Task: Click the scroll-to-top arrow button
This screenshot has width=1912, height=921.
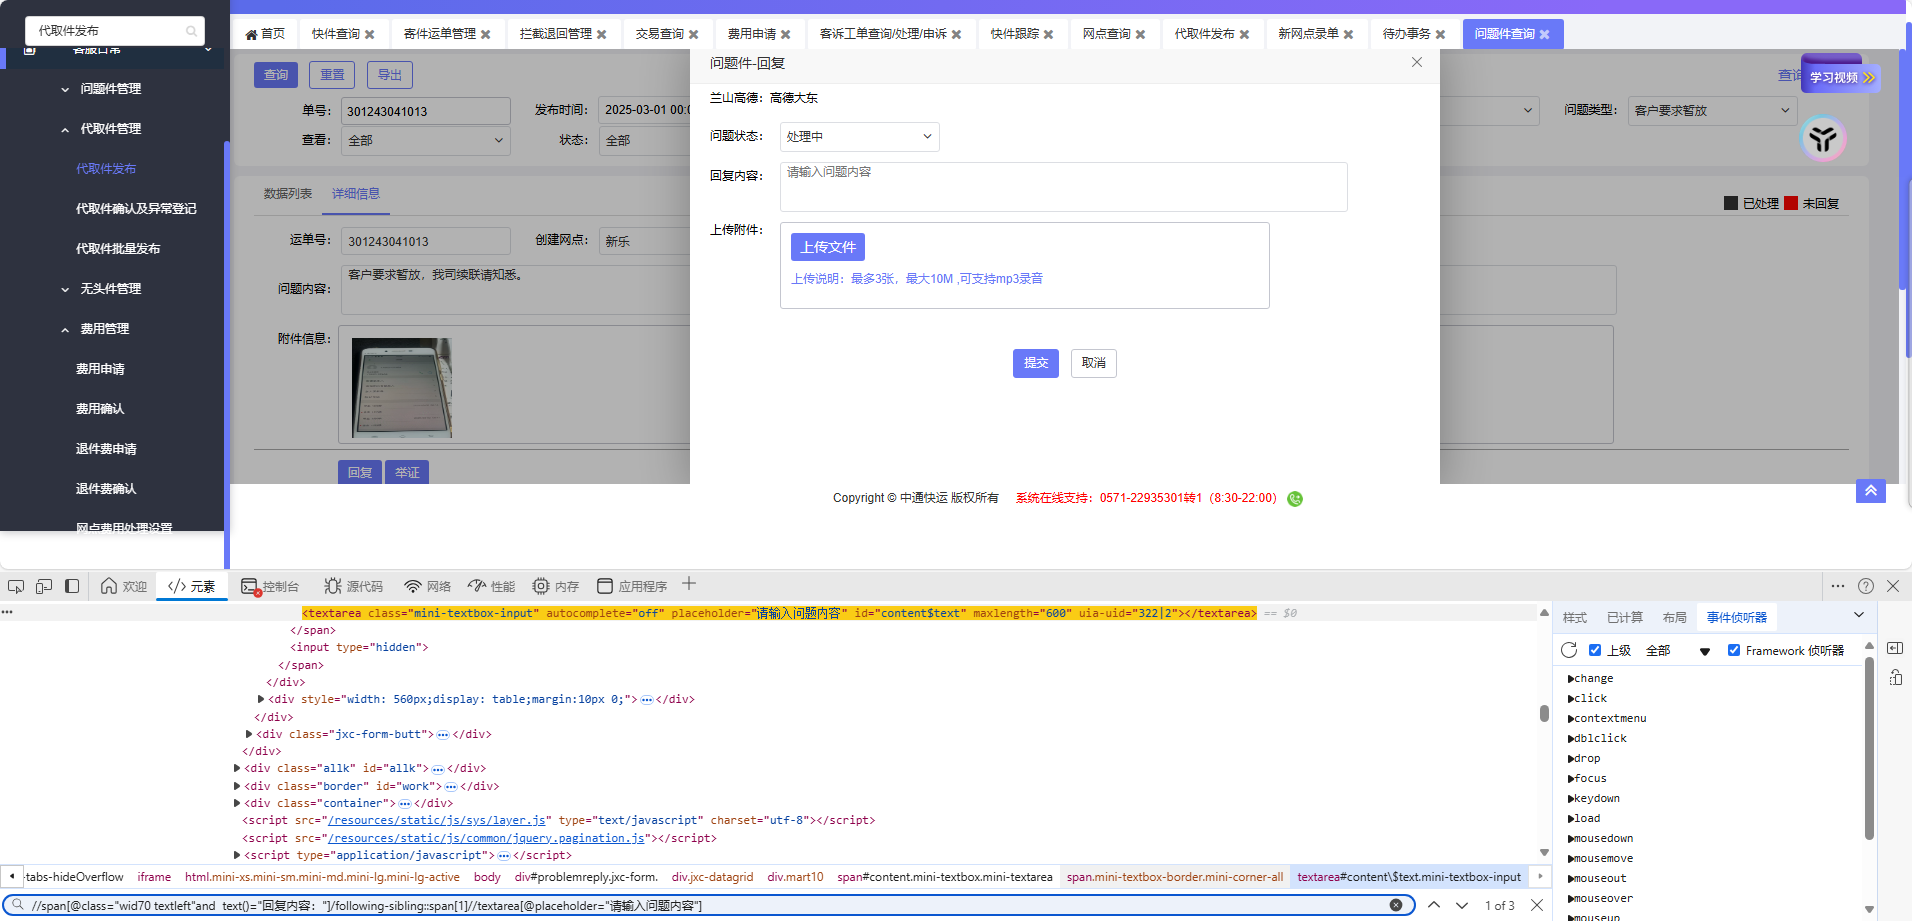Action: click(1870, 490)
